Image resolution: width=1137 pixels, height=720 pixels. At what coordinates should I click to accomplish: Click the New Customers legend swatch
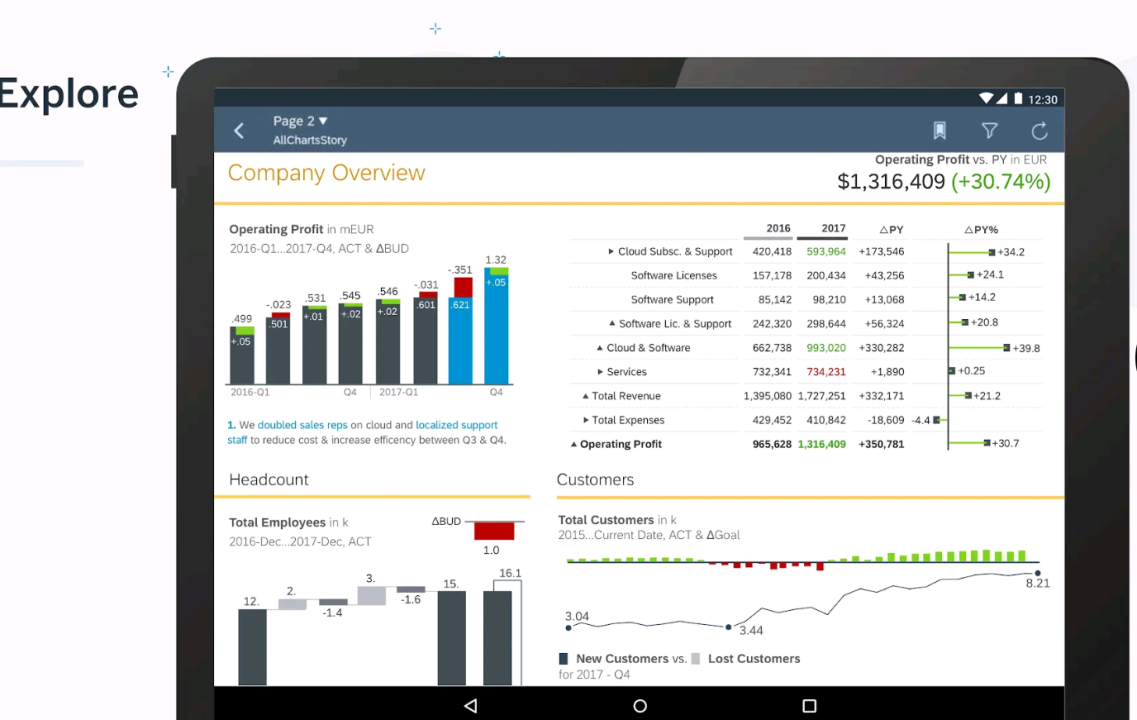click(563, 659)
